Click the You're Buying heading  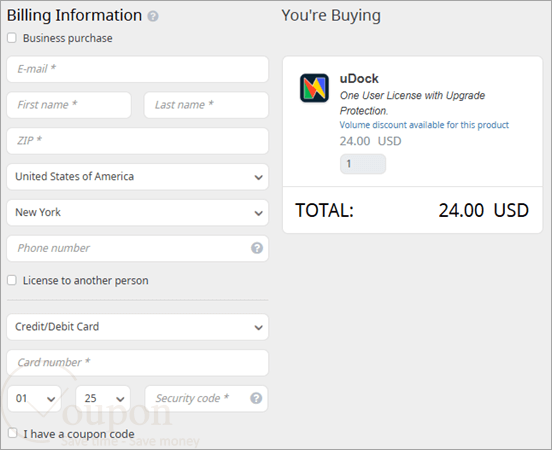(x=331, y=16)
